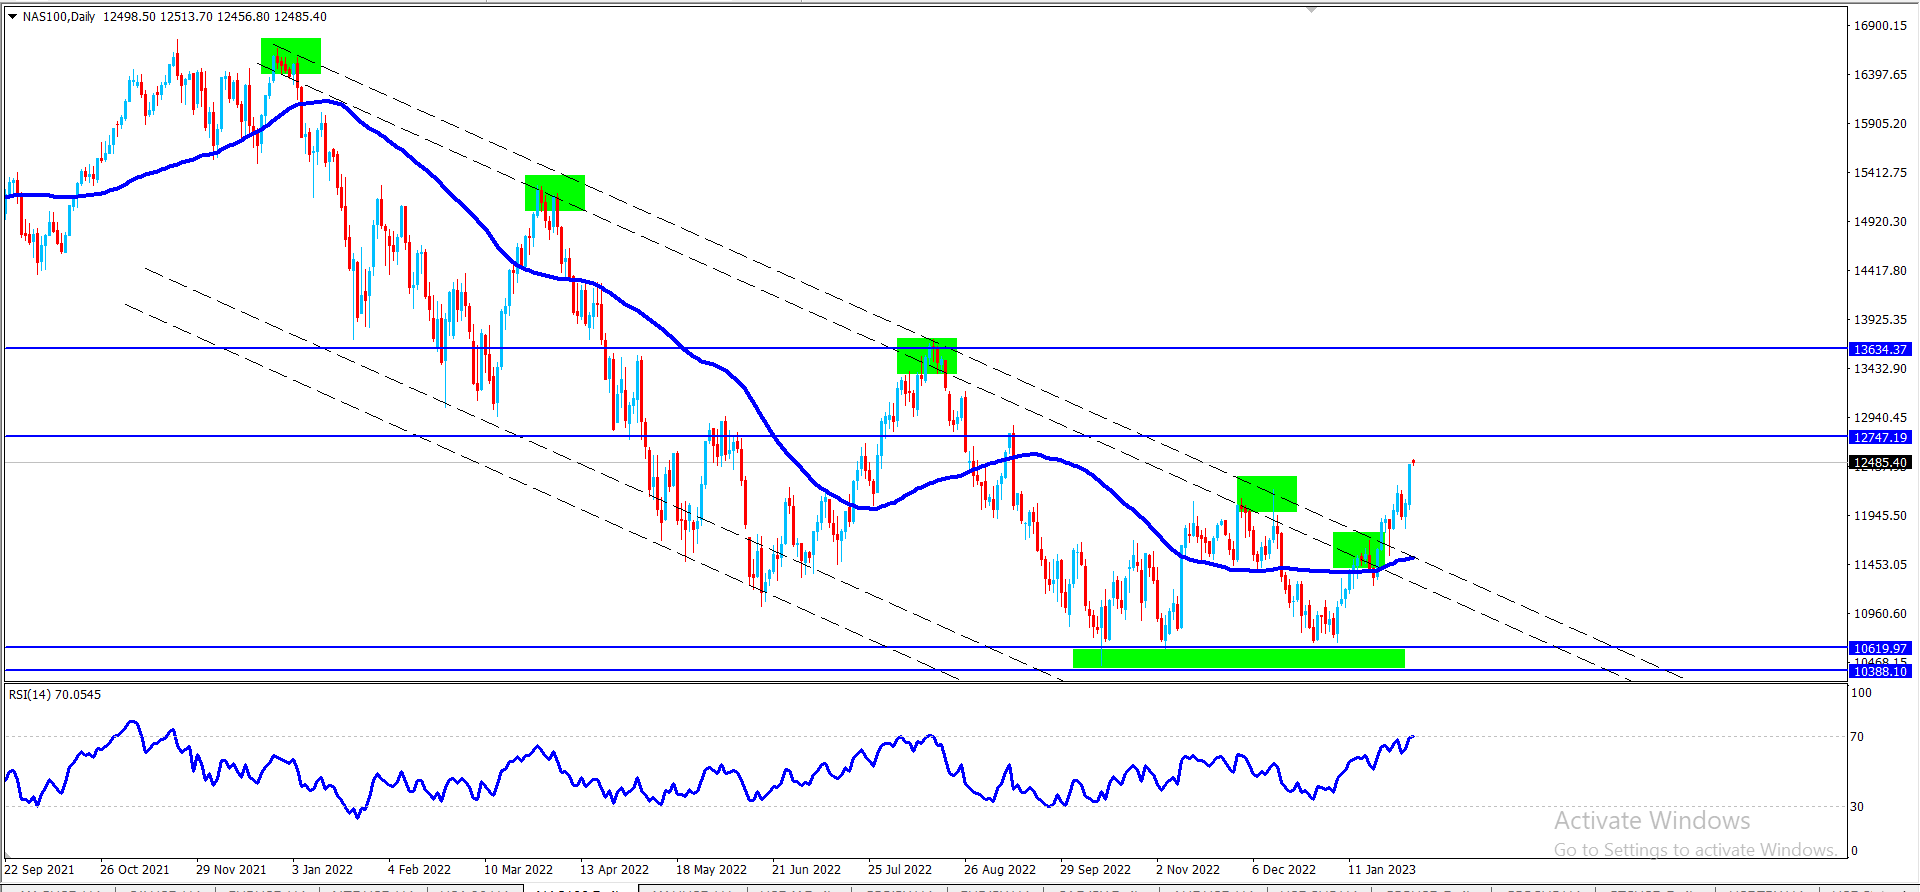Click the RSI 30 level marker
The height and width of the screenshot is (892, 1920).
(1857, 806)
